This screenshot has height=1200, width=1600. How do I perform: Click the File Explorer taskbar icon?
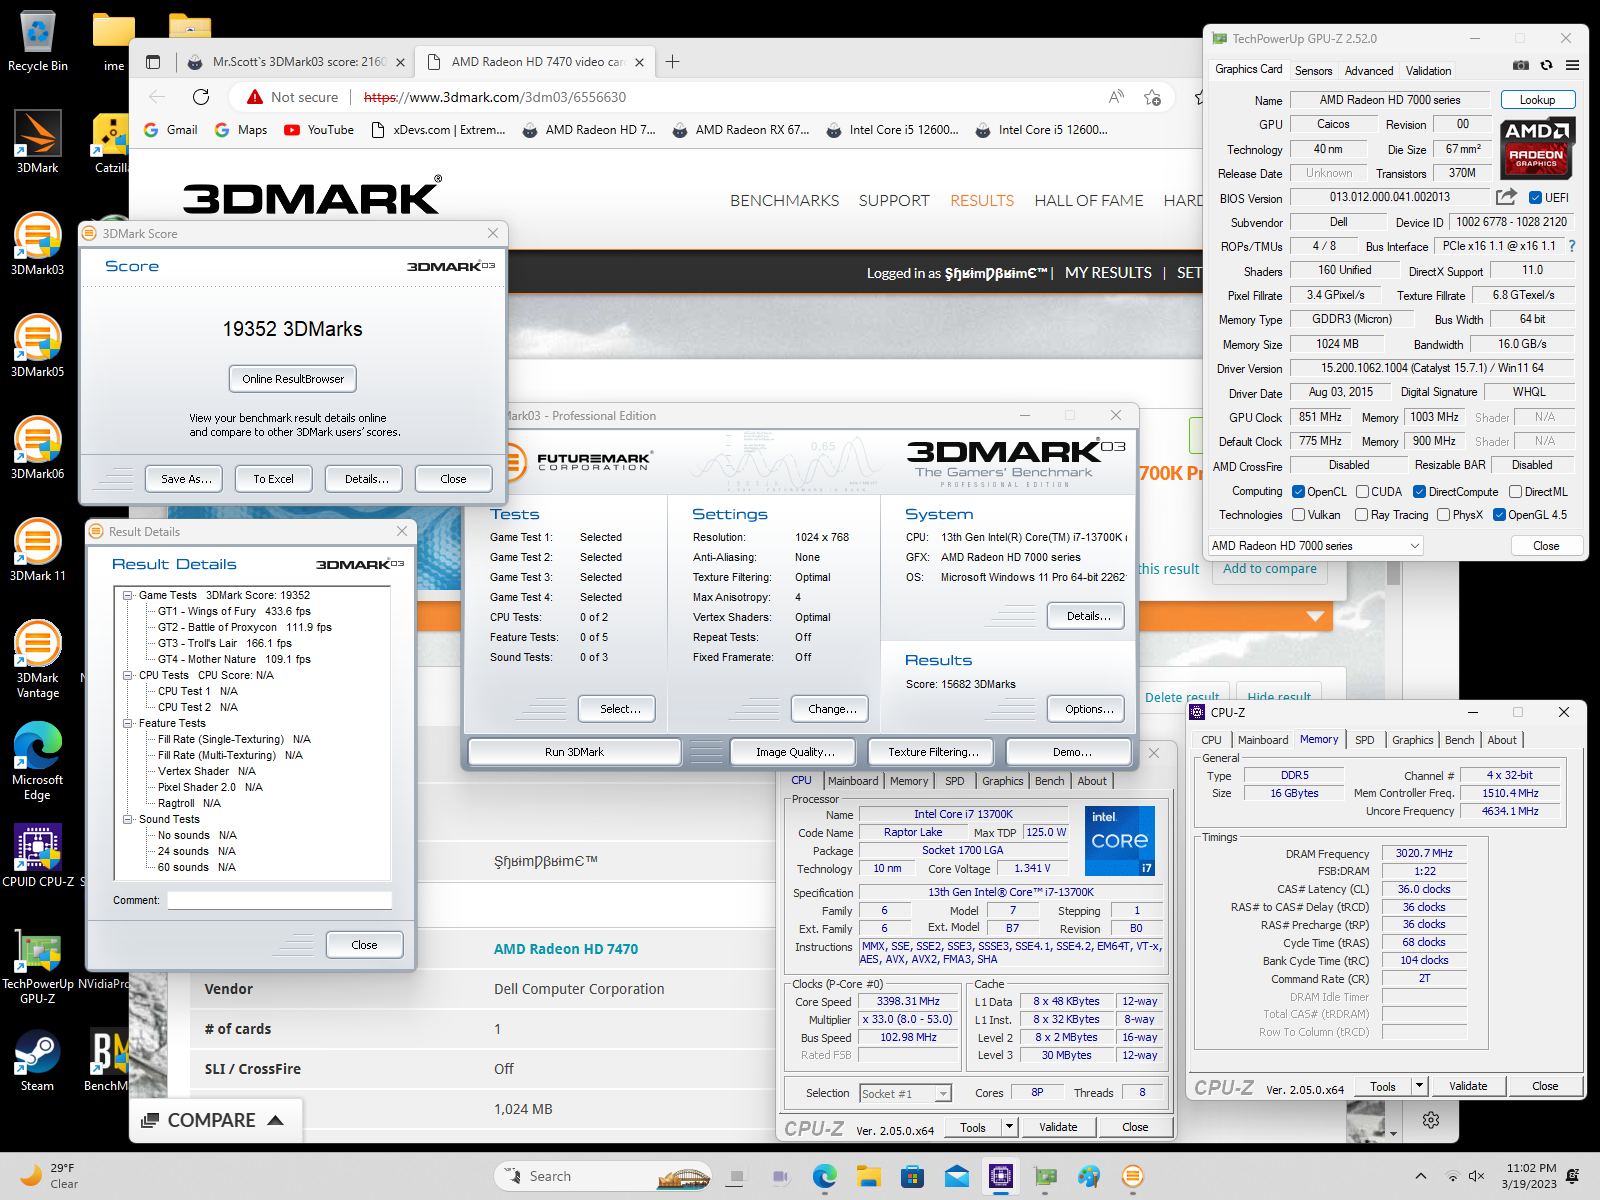coord(868,1176)
